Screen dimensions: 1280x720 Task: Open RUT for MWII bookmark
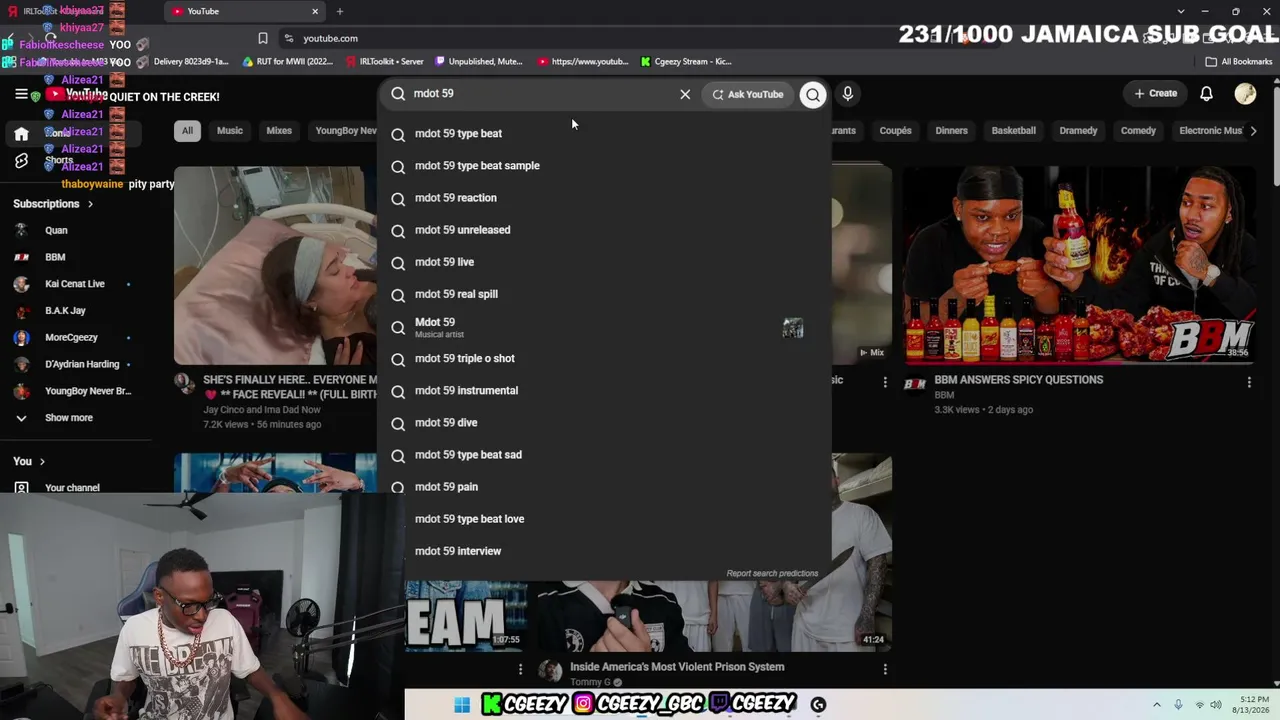coord(288,62)
